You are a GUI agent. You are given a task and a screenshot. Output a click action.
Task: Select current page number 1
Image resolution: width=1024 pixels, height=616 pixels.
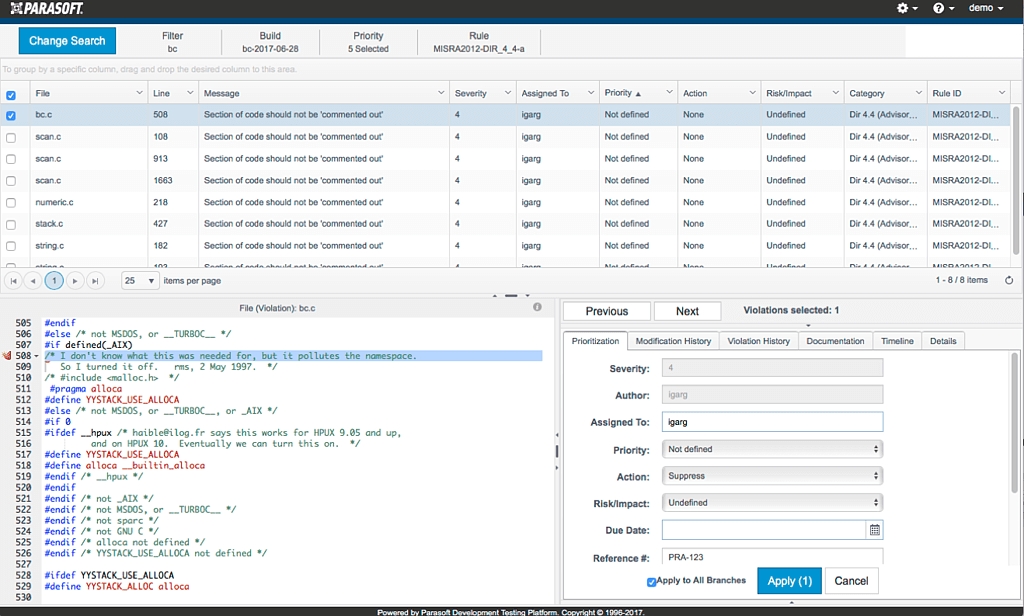coord(54,281)
